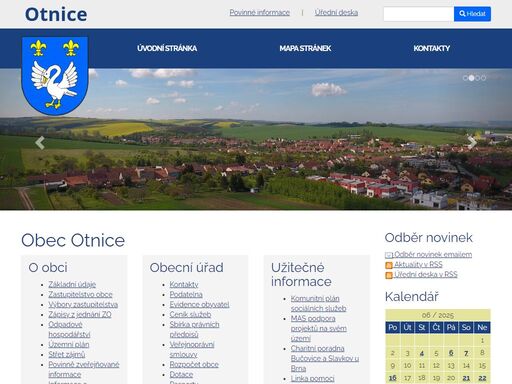Select day 16 in the calendar
Image resolution: width=512 pixels, height=384 pixels.
(393, 378)
